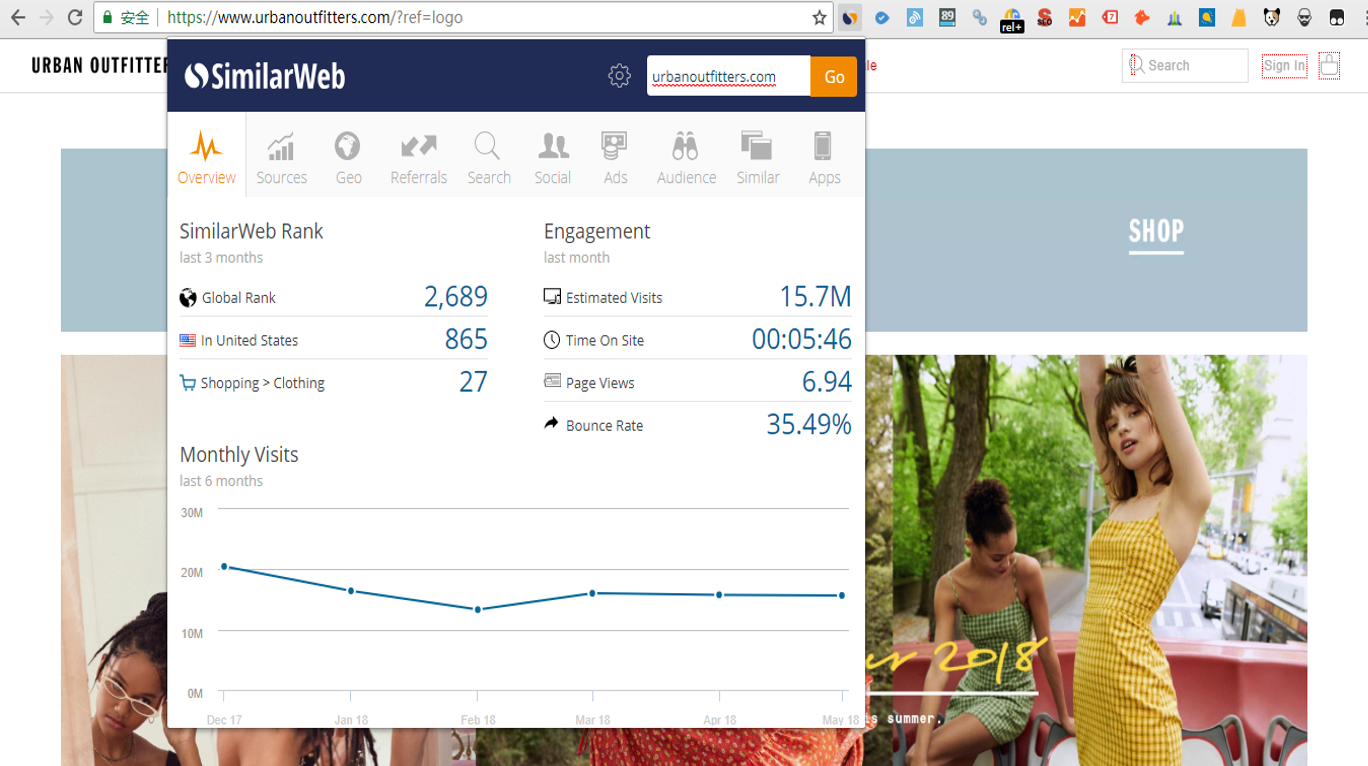Click the Dec 17 data point on chart
The image size is (1368, 766).
pos(224,567)
